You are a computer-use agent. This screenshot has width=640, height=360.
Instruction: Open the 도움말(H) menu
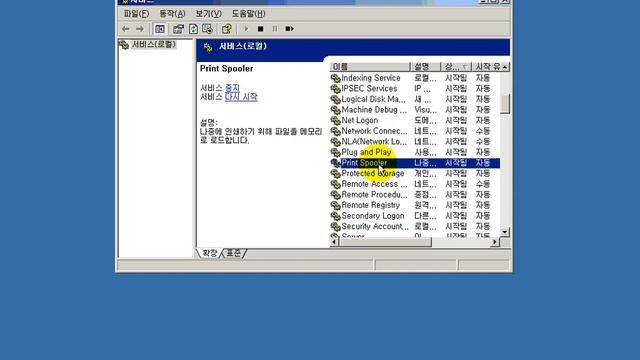point(248,14)
